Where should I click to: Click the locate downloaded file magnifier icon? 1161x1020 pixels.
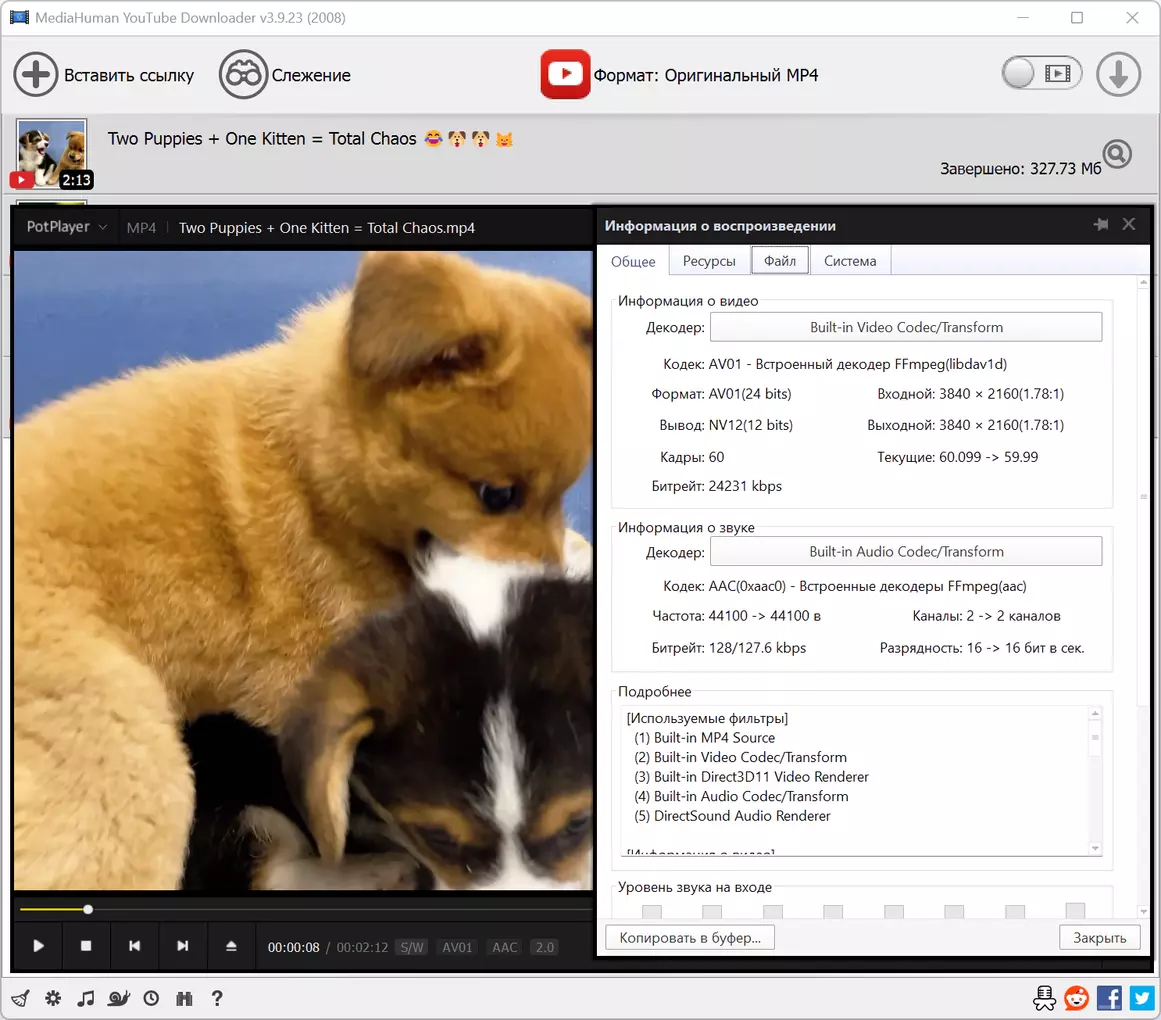(1117, 155)
